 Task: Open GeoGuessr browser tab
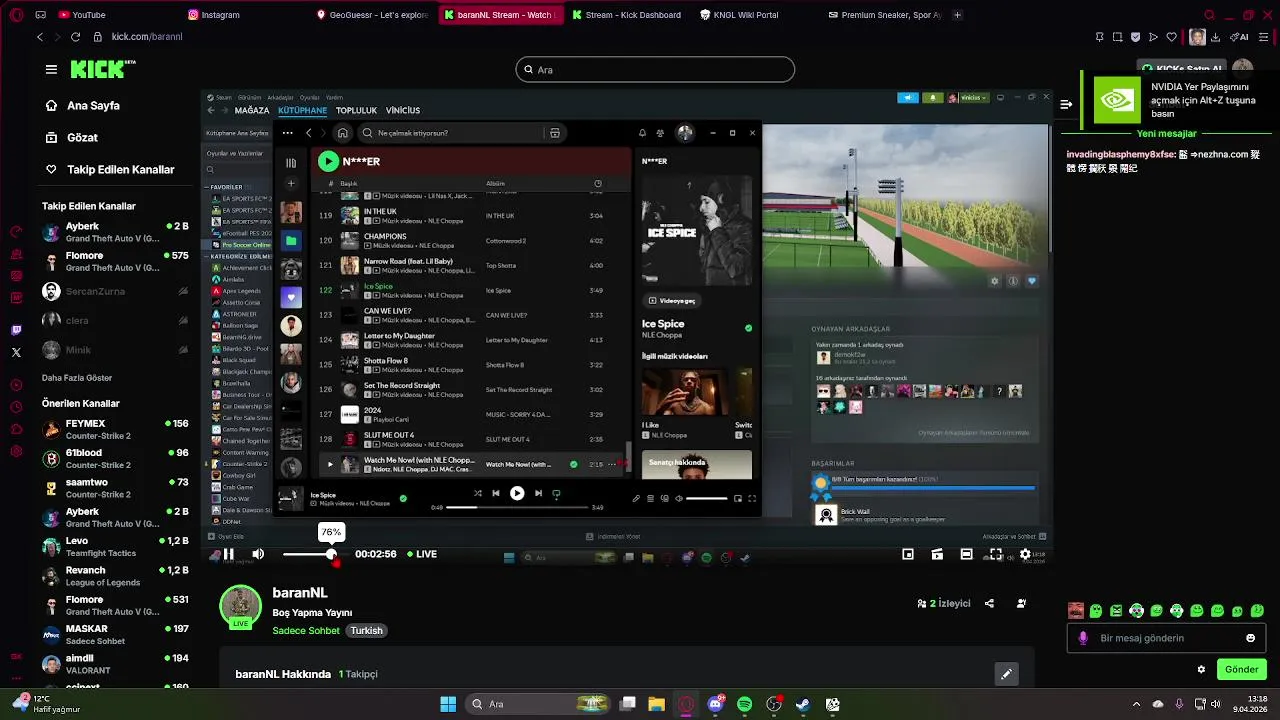point(372,15)
